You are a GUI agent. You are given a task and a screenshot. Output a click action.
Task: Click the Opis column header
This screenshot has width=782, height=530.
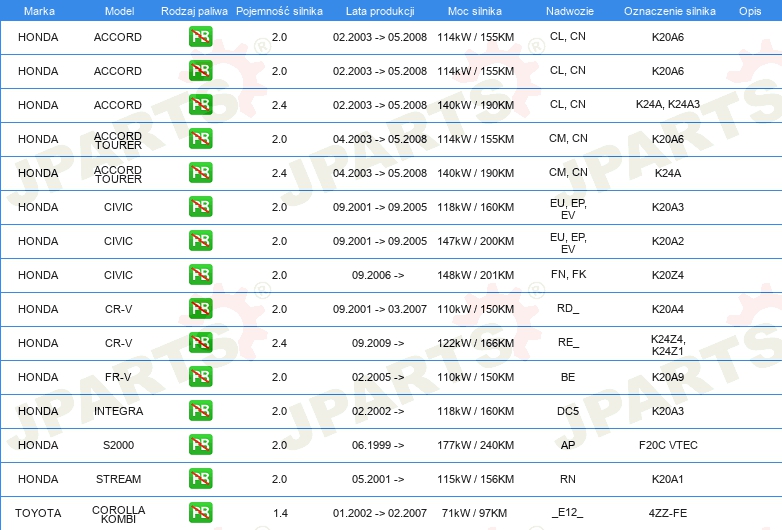pos(750,11)
